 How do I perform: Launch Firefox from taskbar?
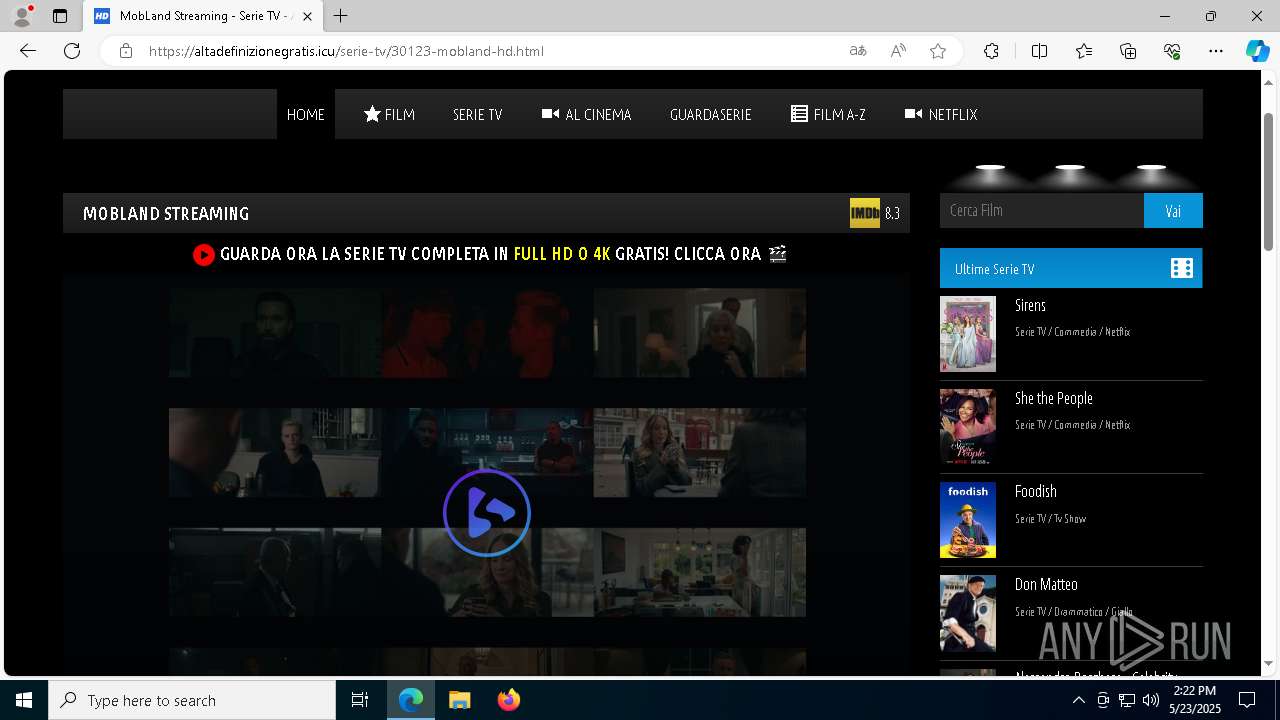coord(509,700)
